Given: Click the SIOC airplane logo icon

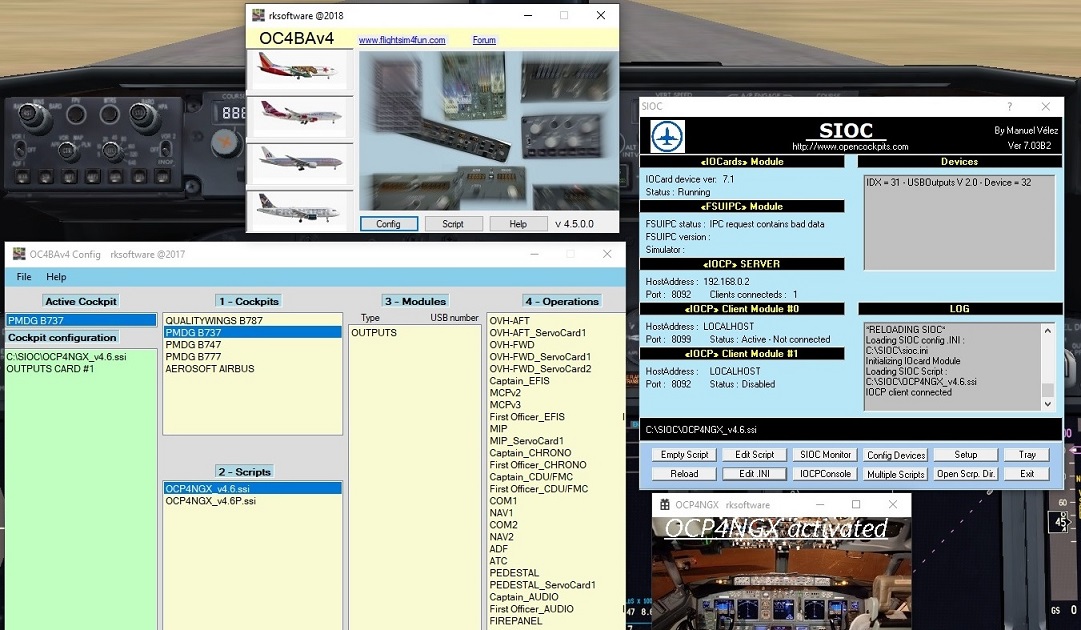Looking at the screenshot, I should 667,137.
